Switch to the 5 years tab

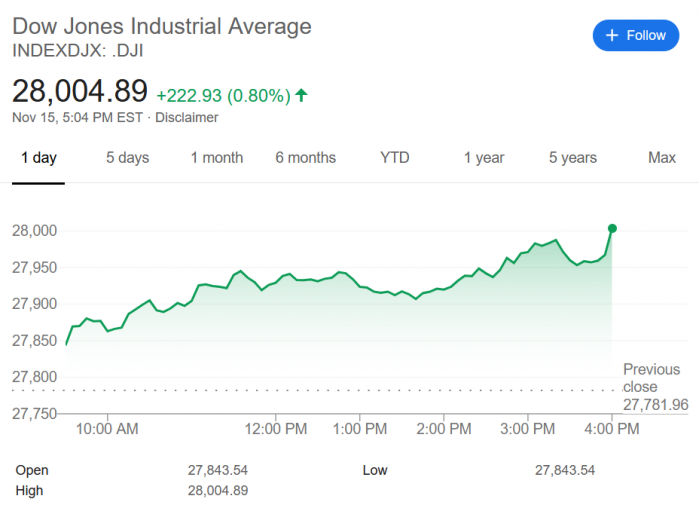[x=573, y=158]
